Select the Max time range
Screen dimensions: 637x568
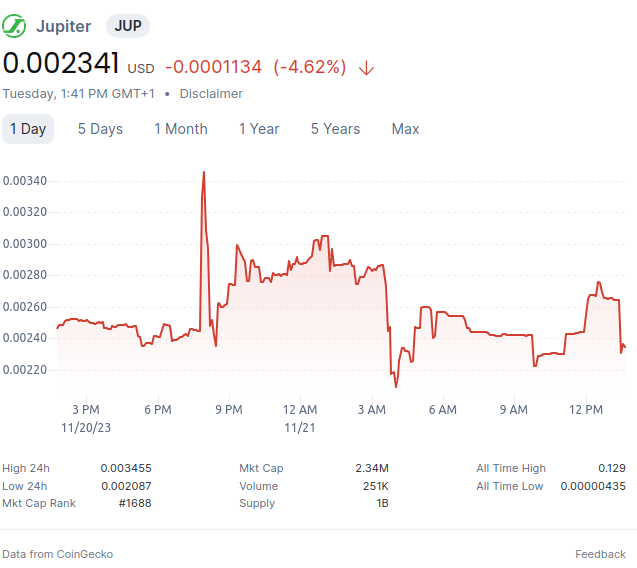[x=405, y=129]
